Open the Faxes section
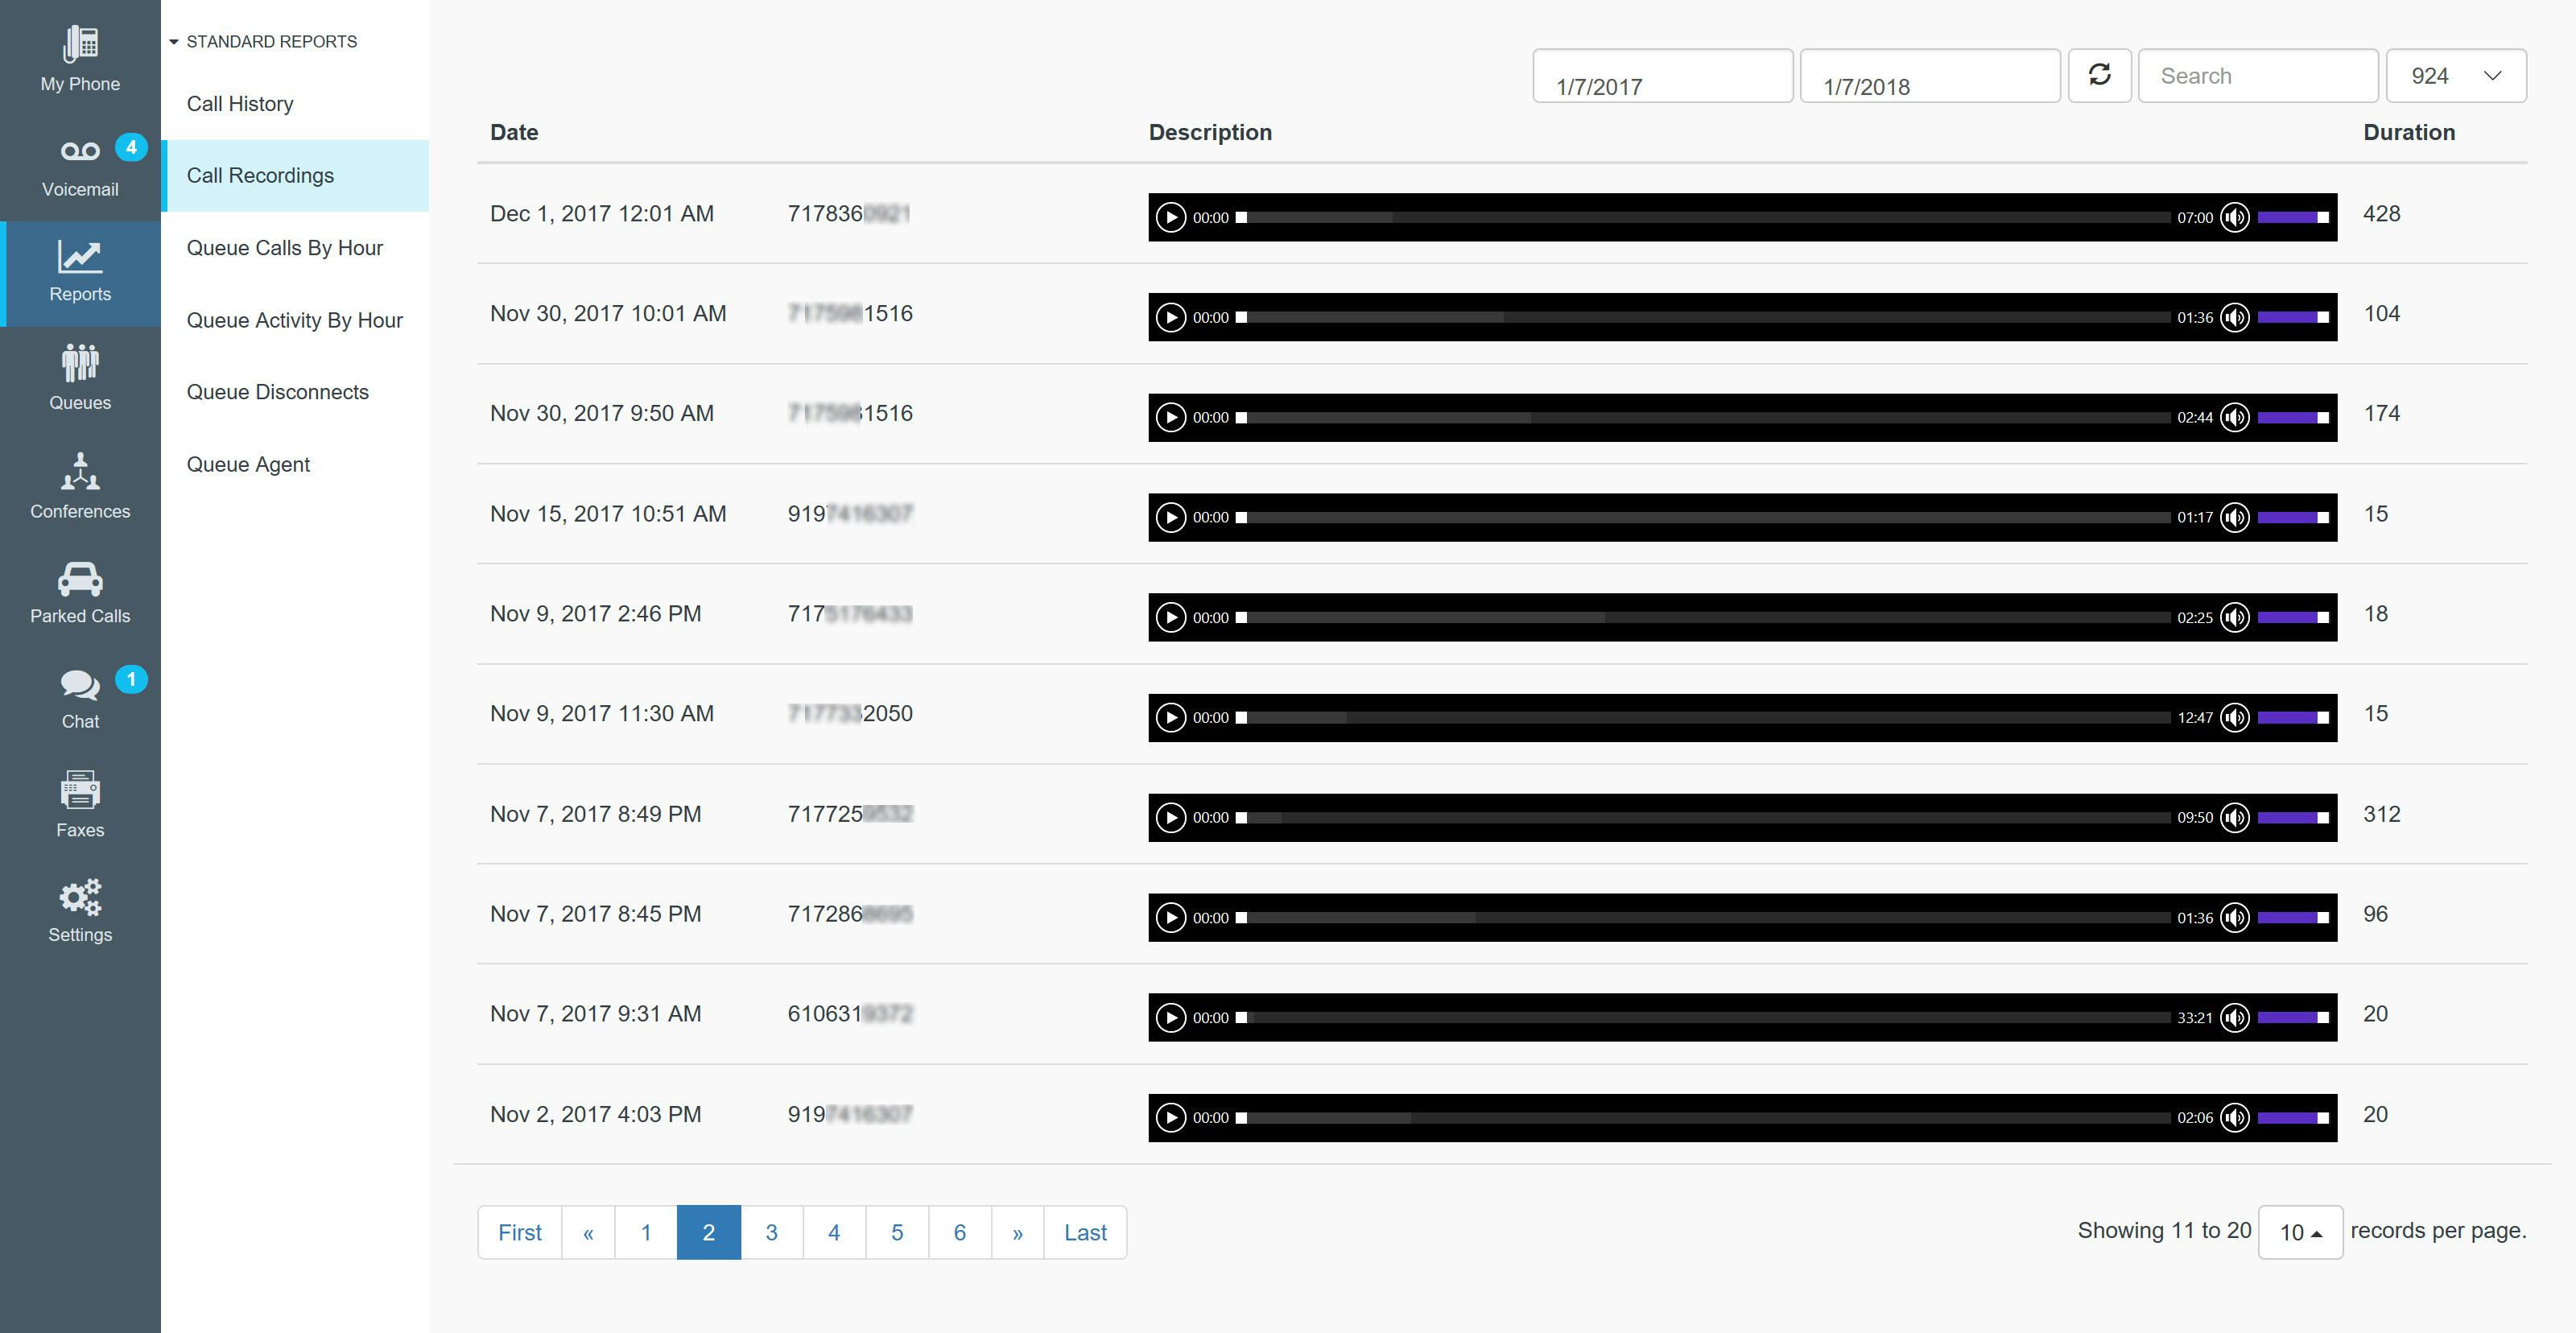The image size is (2576, 1333). click(80, 803)
